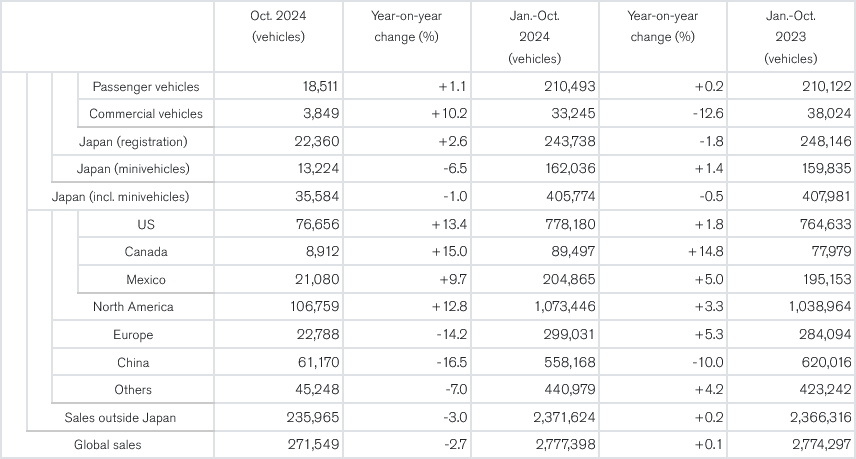Viewport: 856px width, 459px height.
Task: Click the Japan (incl. minivehicles) row label
Action: pyautogui.click(x=120, y=197)
